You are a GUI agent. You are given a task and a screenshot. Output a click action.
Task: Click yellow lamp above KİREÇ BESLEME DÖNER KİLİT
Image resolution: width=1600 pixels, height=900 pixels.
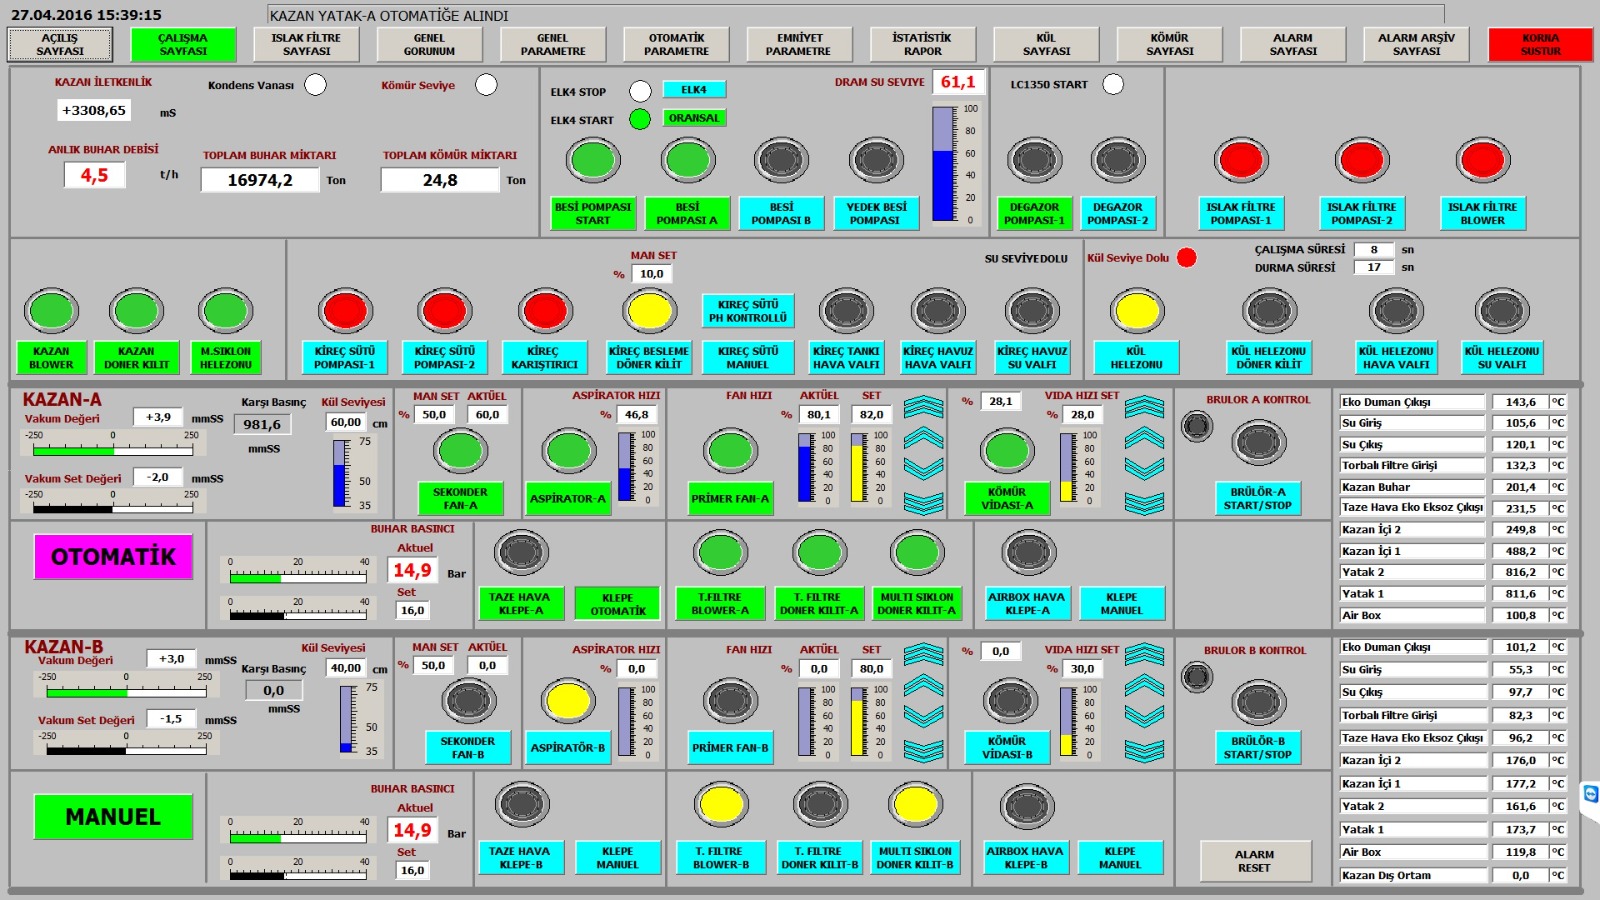(650, 311)
